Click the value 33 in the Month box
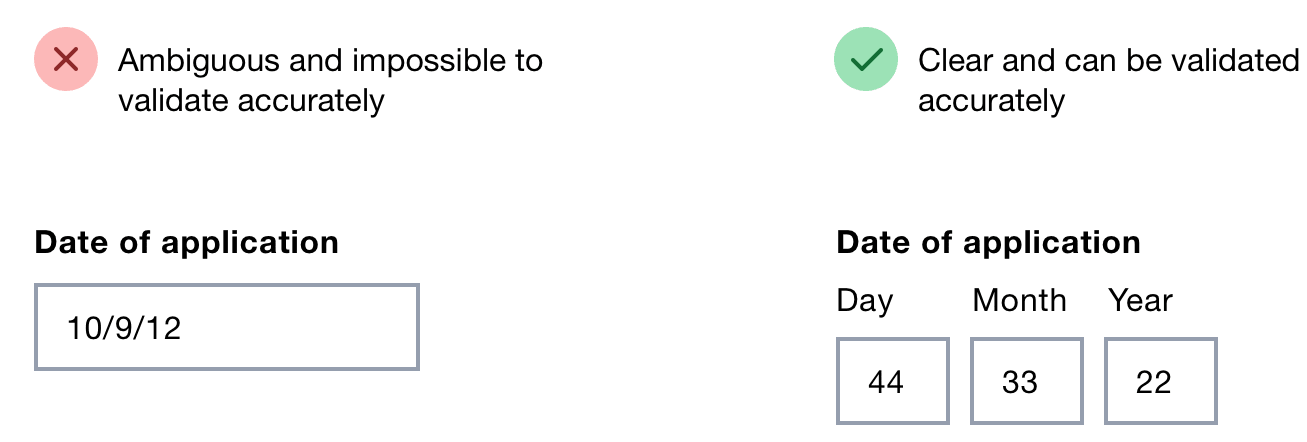1307x442 pixels. coord(1020,382)
